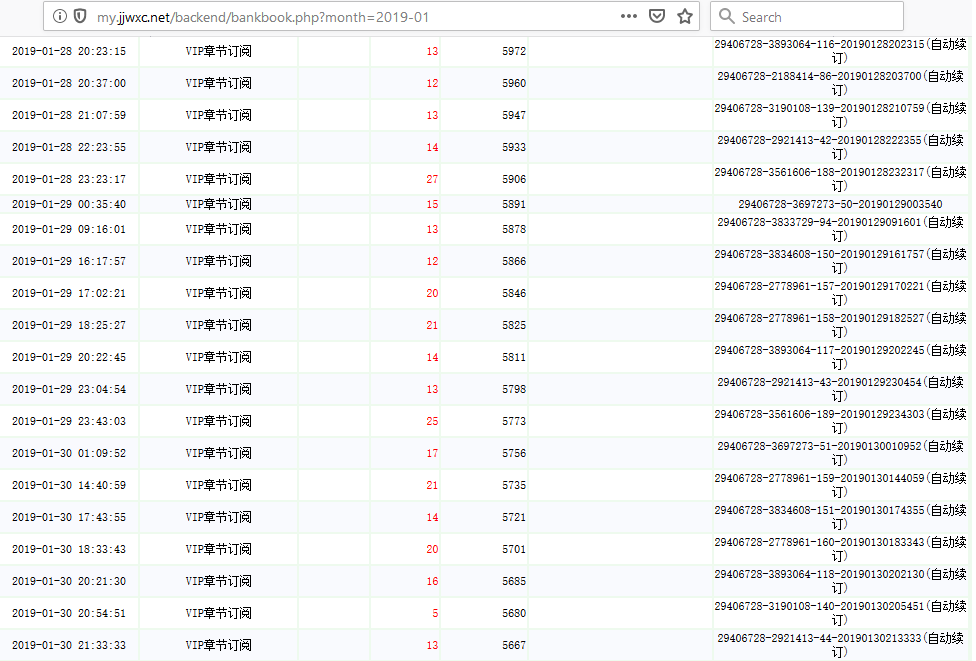The height and width of the screenshot is (661, 976).
Task: Focus the Search input field
Action: point(807,16)
